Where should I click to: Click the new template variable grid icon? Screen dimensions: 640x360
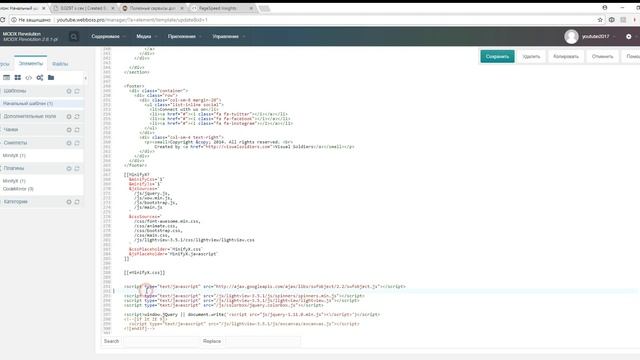point(18,78)
